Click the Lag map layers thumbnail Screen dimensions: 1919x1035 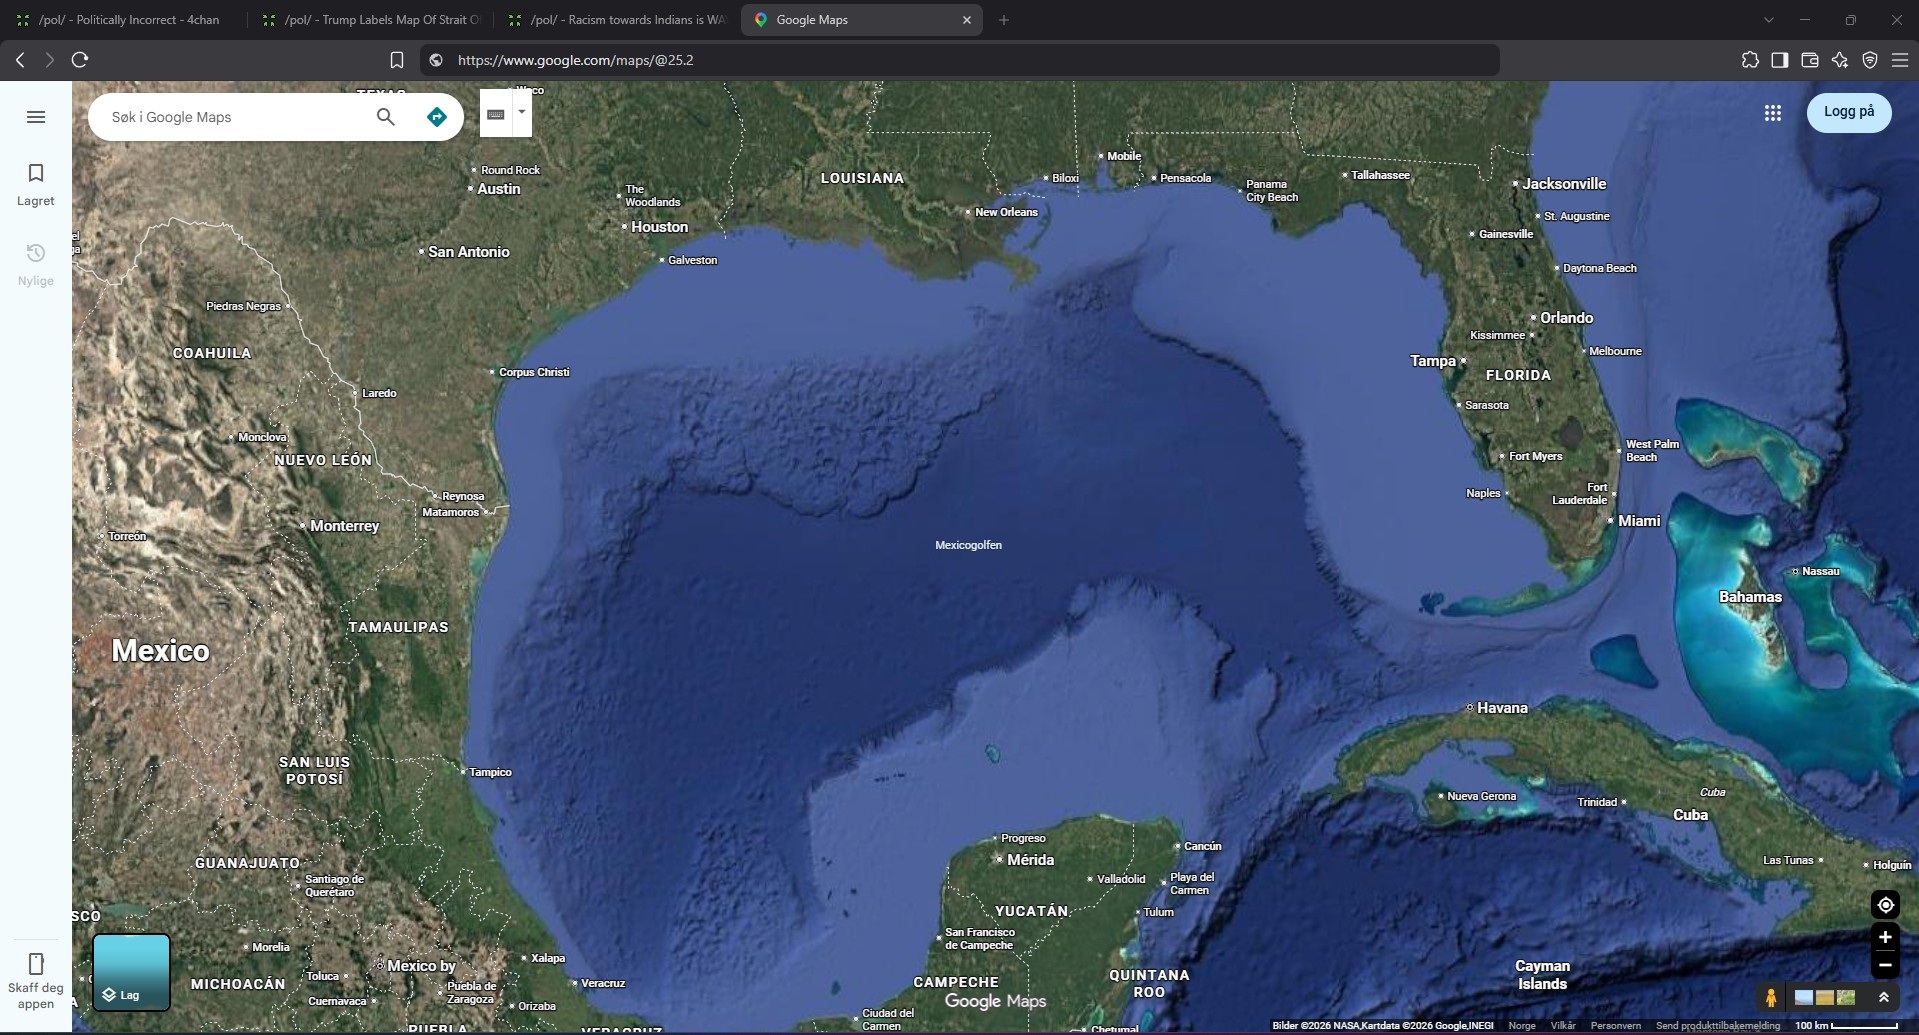131,972
